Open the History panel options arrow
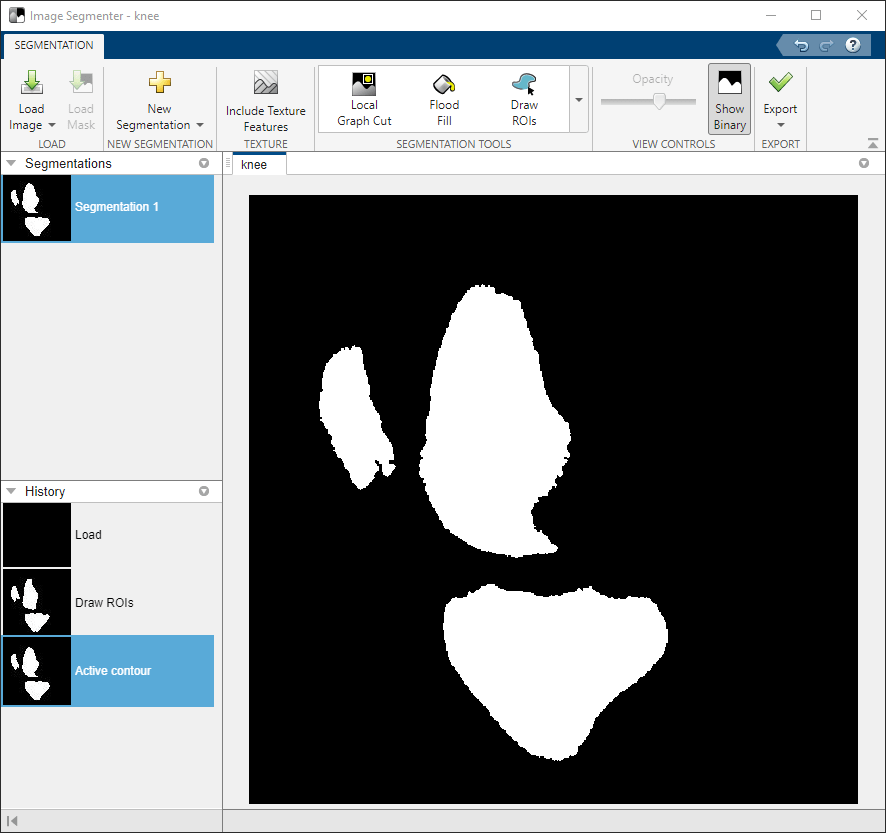The height and width of the screenshot is (833, 886). click(204, 491)
